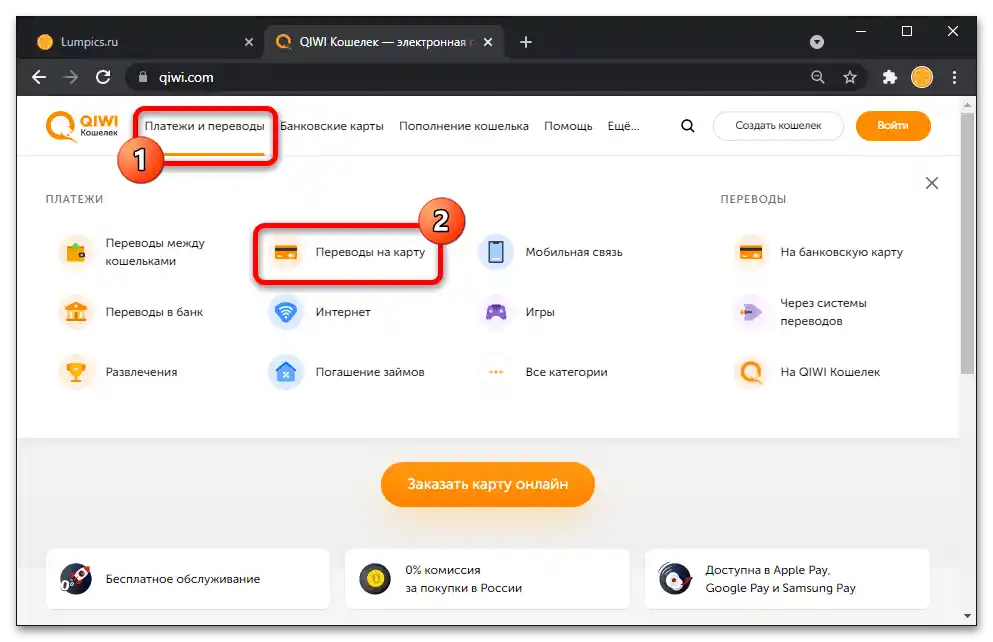
Task: Open the site search magnifier icon
Action: tap(688, 126)
